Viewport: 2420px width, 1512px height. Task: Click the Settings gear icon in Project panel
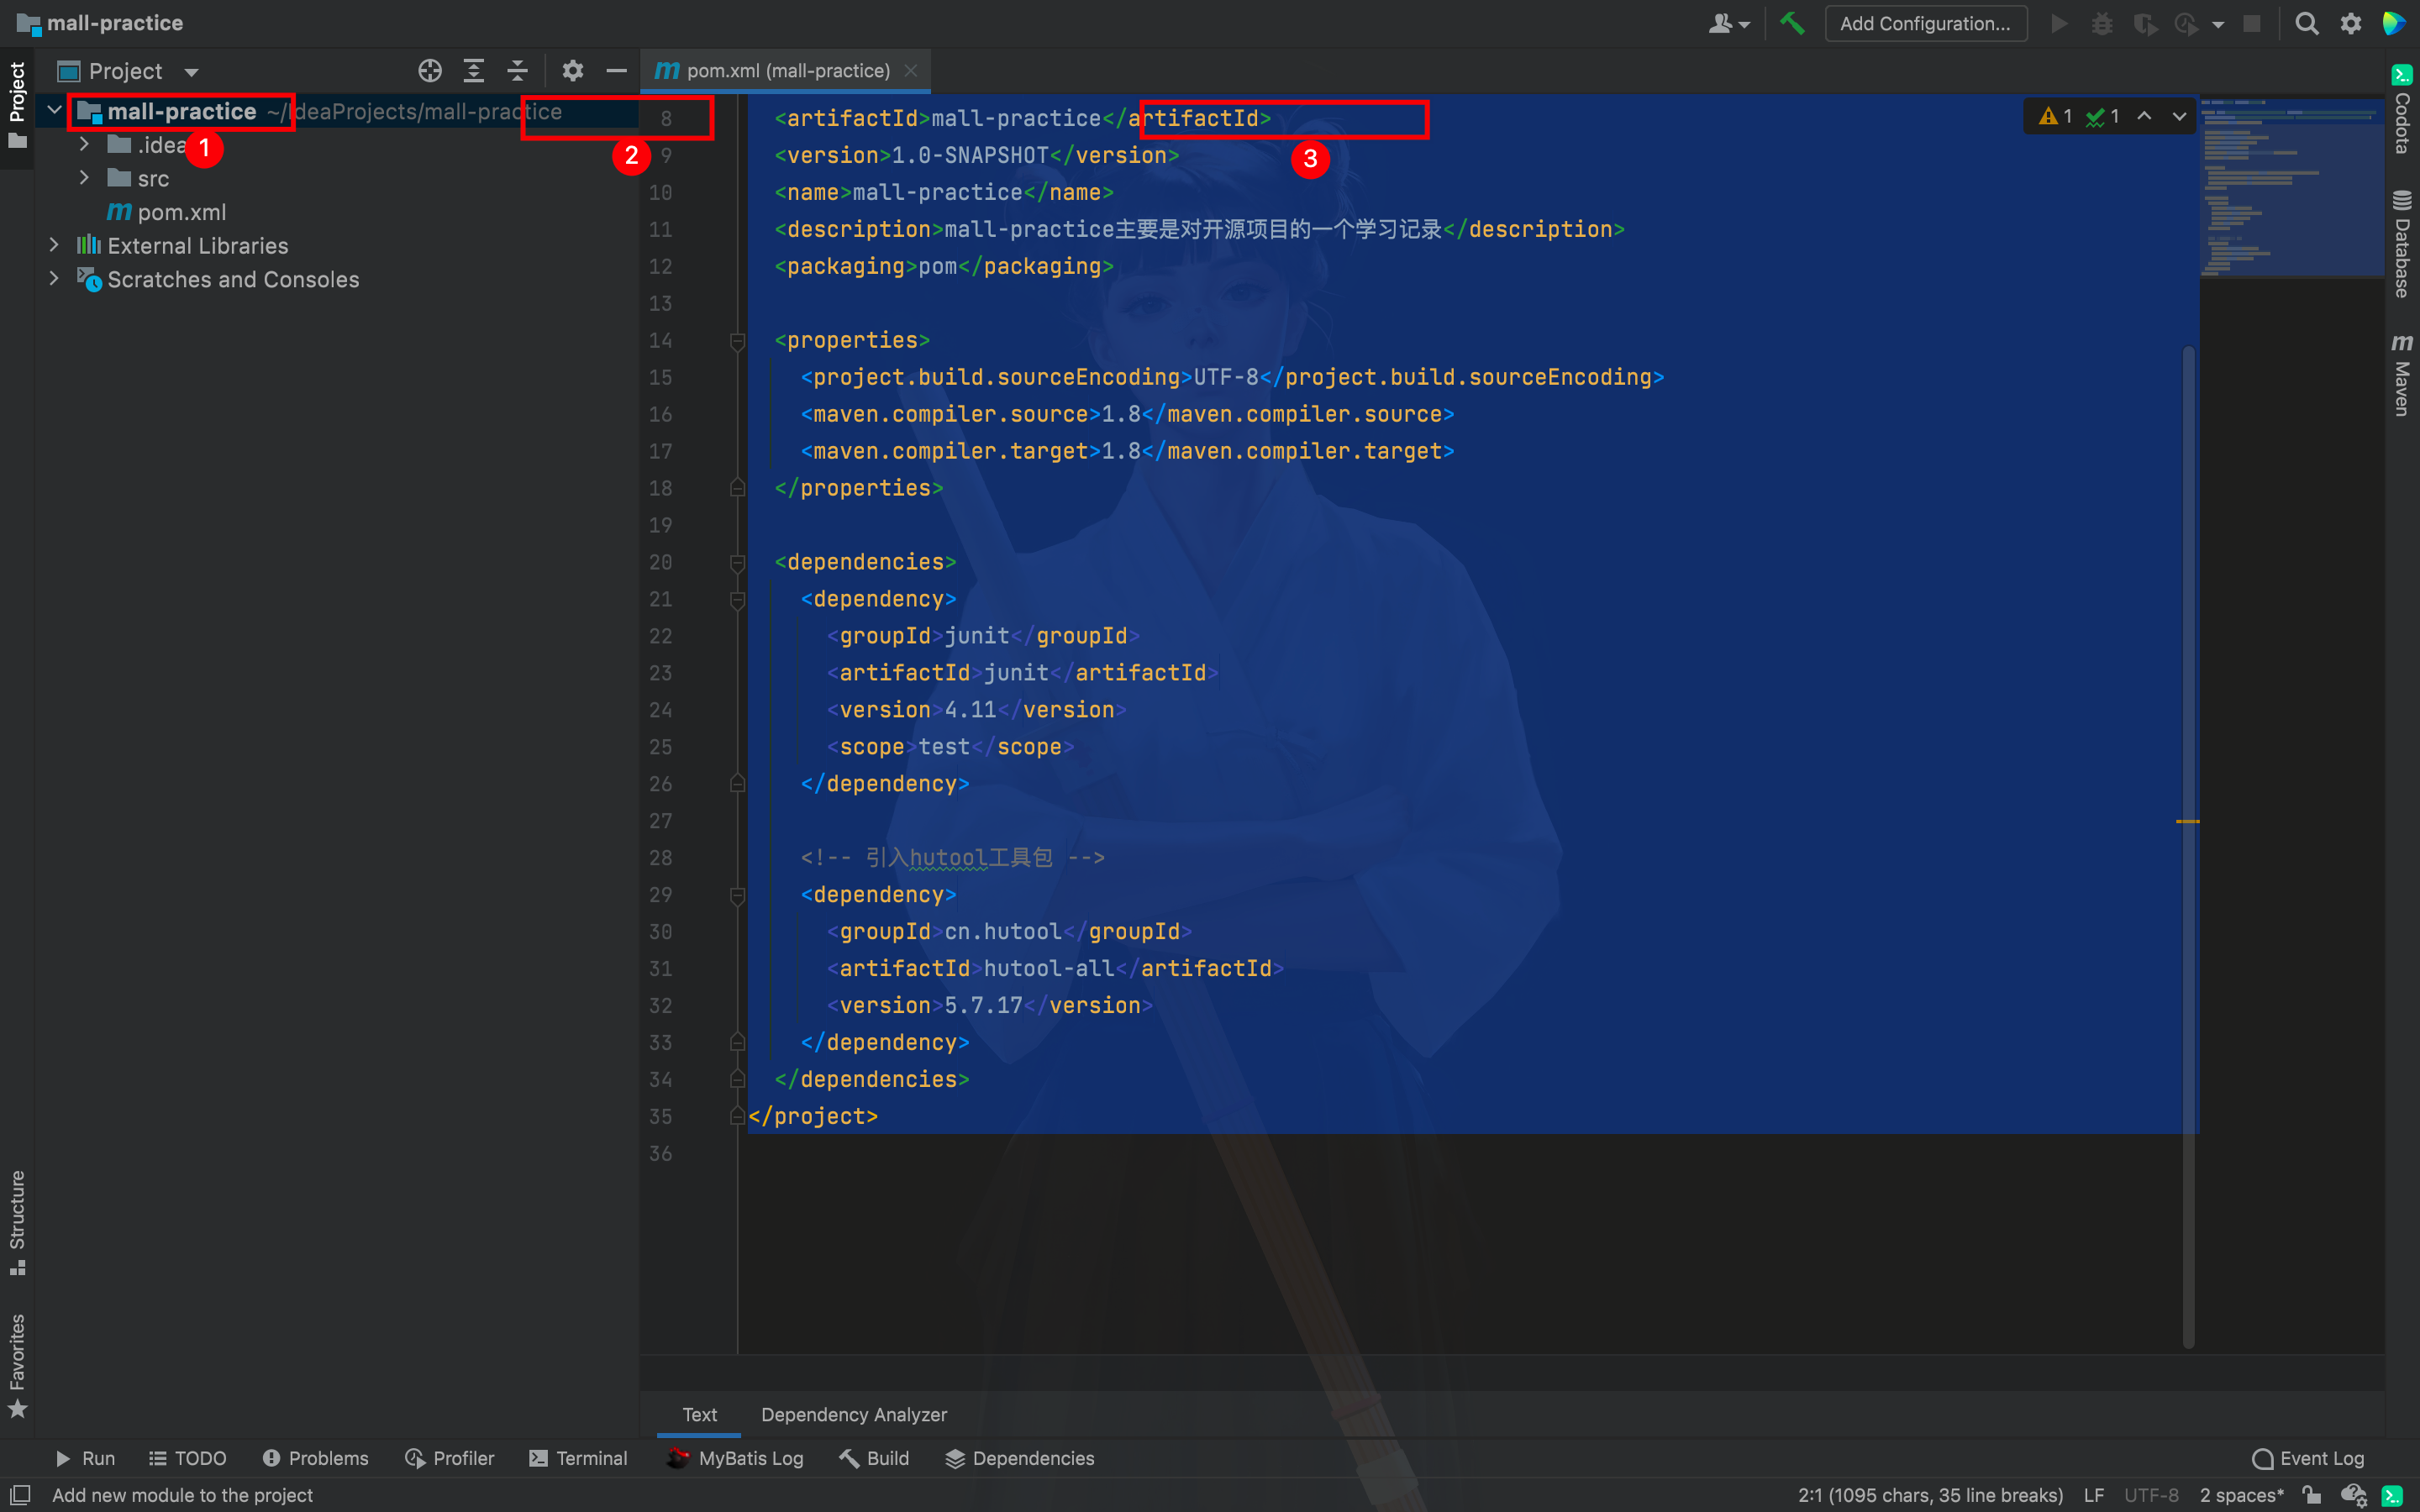click(570, 70)
